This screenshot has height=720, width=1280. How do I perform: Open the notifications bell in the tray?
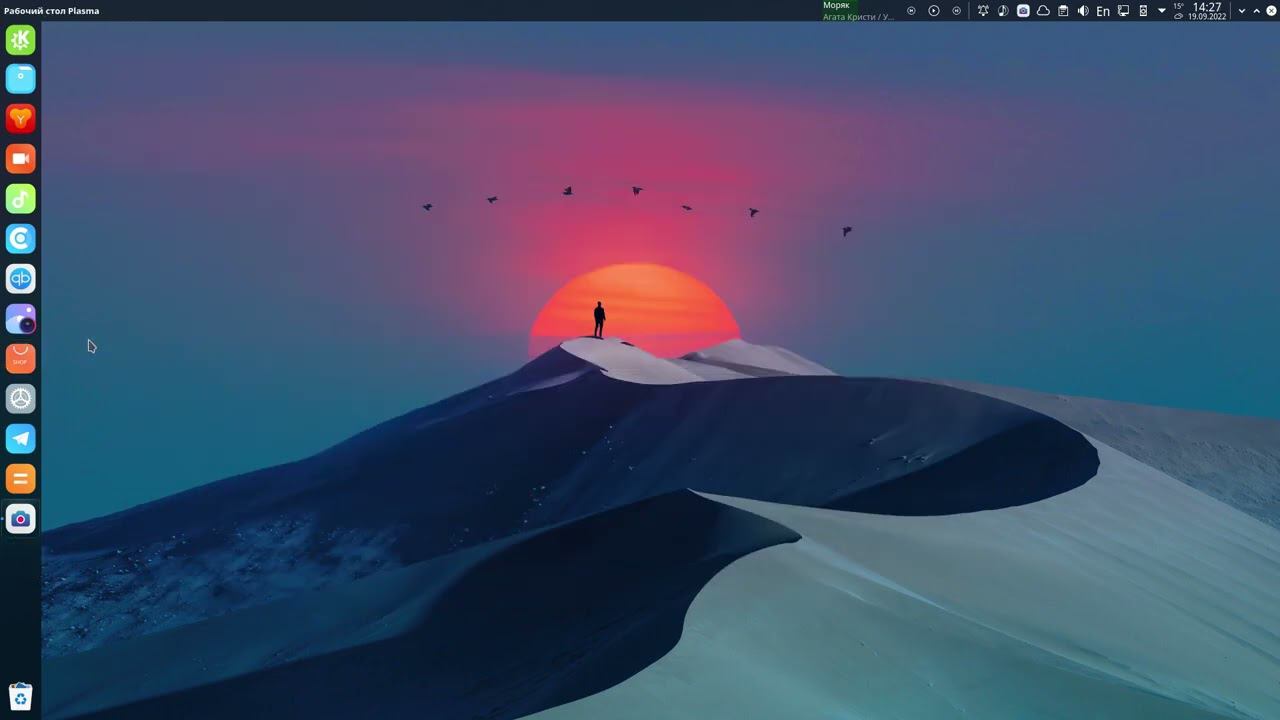pyautogui.click(x=983, y=11)
